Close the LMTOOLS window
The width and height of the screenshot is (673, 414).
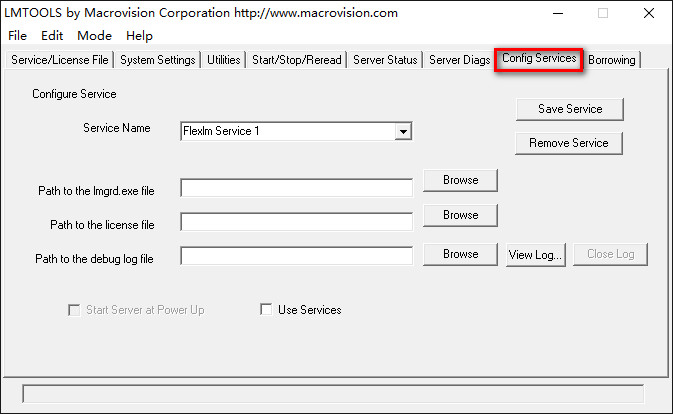649,13
